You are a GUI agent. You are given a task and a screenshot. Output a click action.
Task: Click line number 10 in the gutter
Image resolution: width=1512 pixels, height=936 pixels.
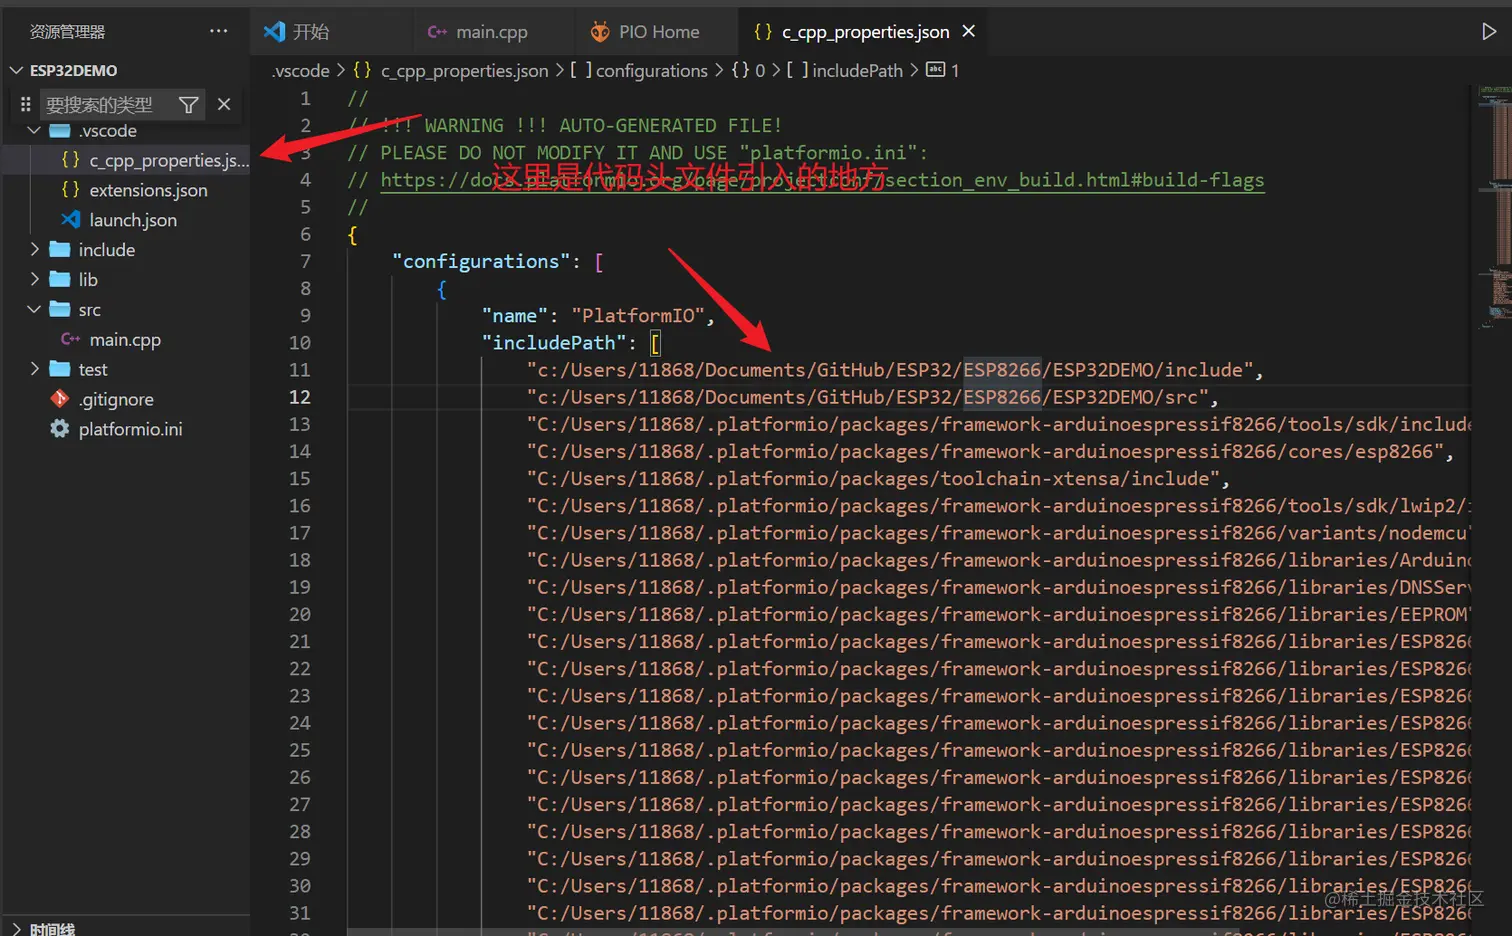(x=300, y=343)
